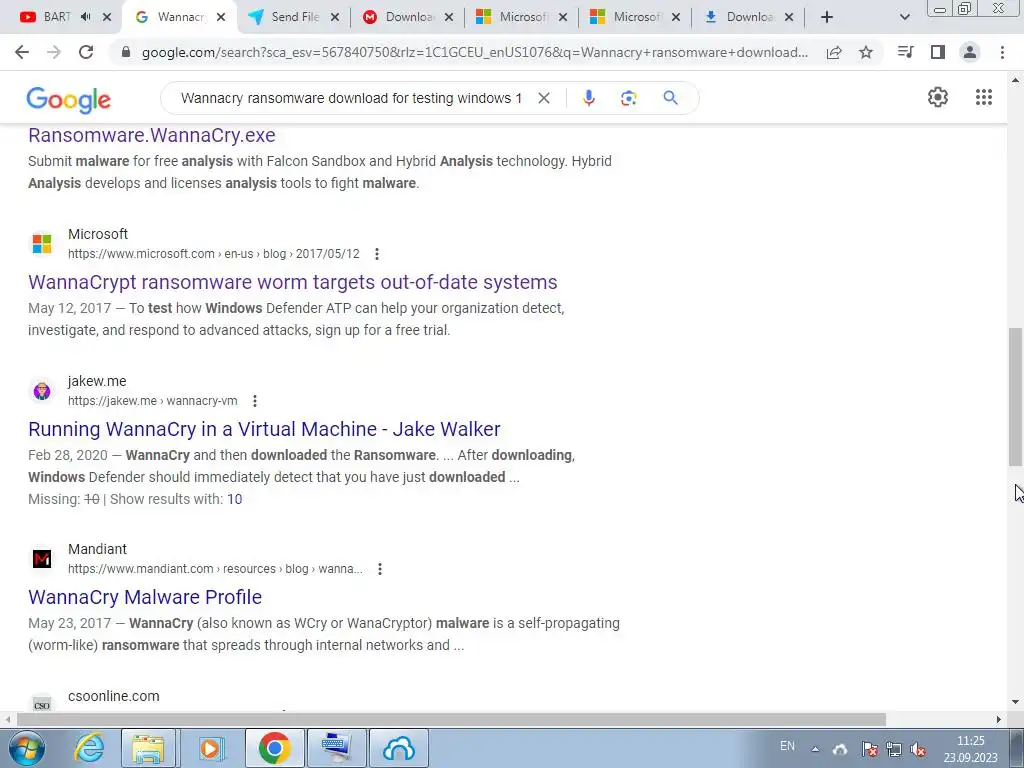The height and width of the screenshot is (768, 1024).
Task: Click the Microsoft site name above result
Action: click(x=98, y=234)
